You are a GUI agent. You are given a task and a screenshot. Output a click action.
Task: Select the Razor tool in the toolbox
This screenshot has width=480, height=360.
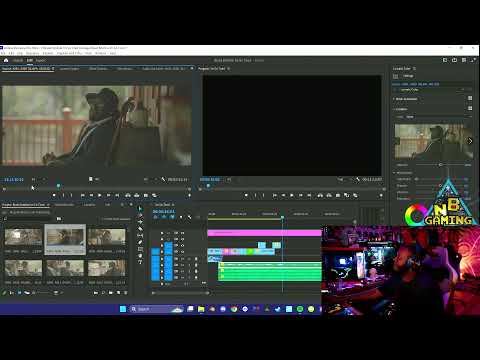coord(140,229)
